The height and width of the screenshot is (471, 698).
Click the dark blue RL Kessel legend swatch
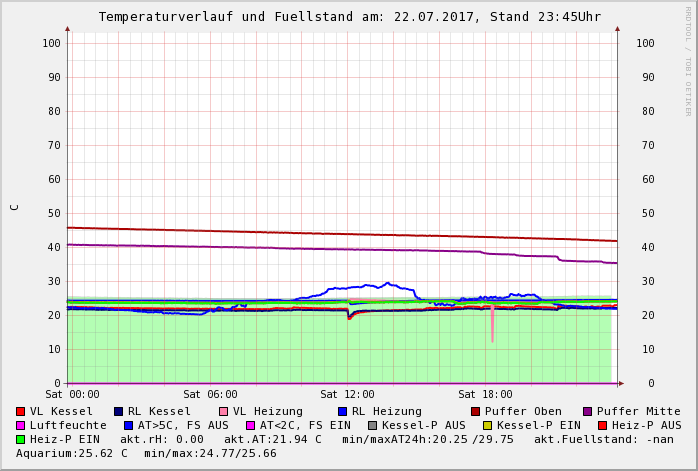(x=118, y=412)
